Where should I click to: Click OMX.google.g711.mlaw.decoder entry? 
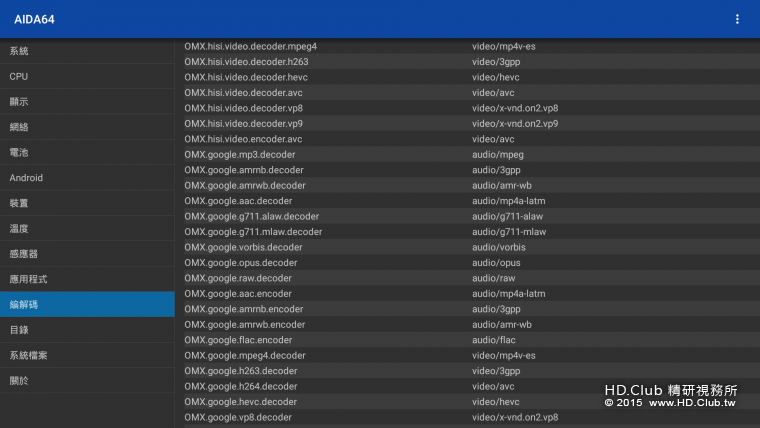click(x=472, y=232)
